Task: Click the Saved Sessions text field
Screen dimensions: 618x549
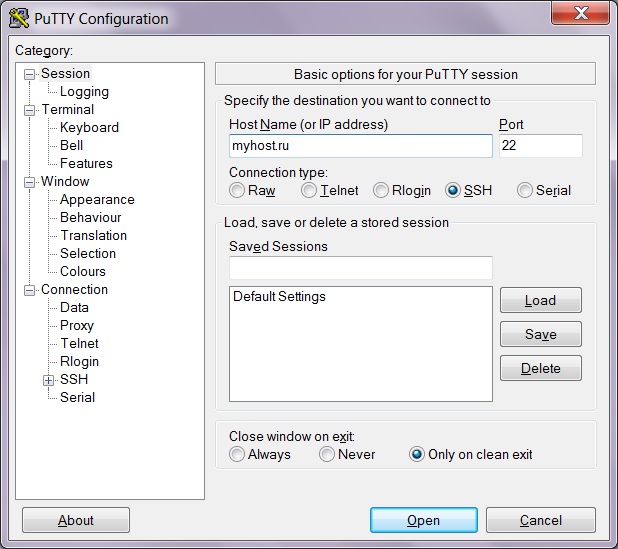Action: pyautogui.click(x=361, y=268)
